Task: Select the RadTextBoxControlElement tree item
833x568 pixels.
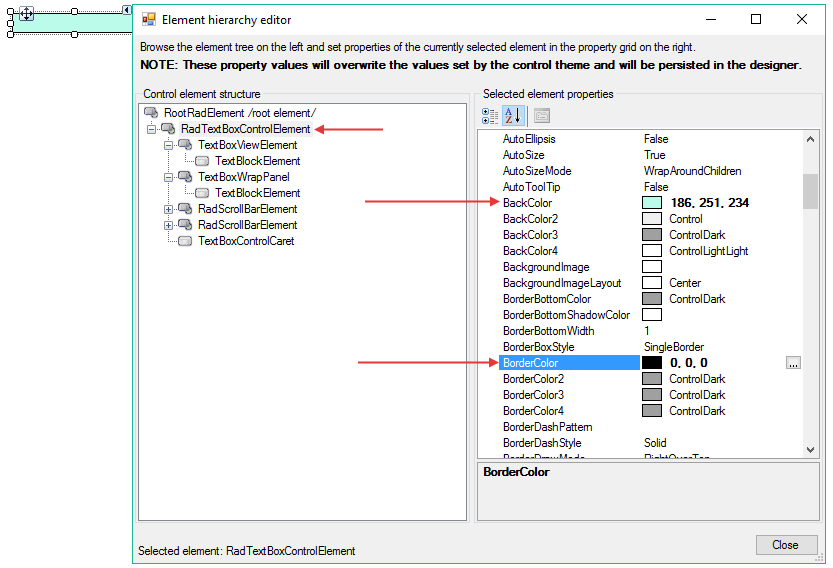Action: (245, 129)
